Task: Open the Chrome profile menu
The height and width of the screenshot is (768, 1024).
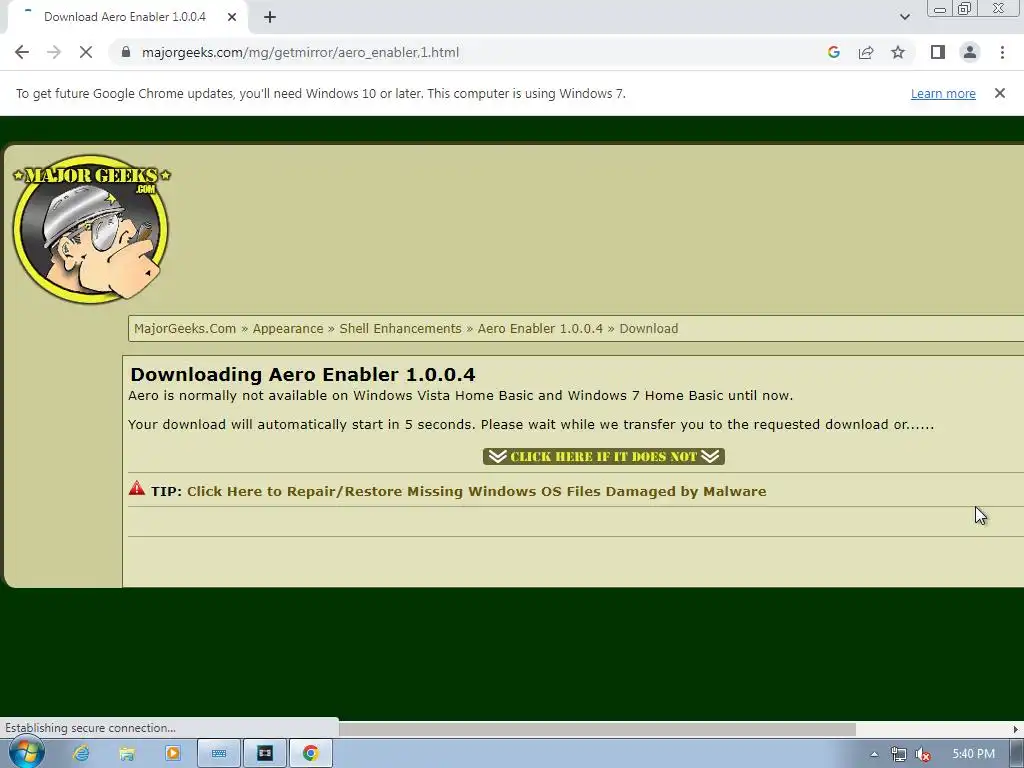Action: click(970, 52)
